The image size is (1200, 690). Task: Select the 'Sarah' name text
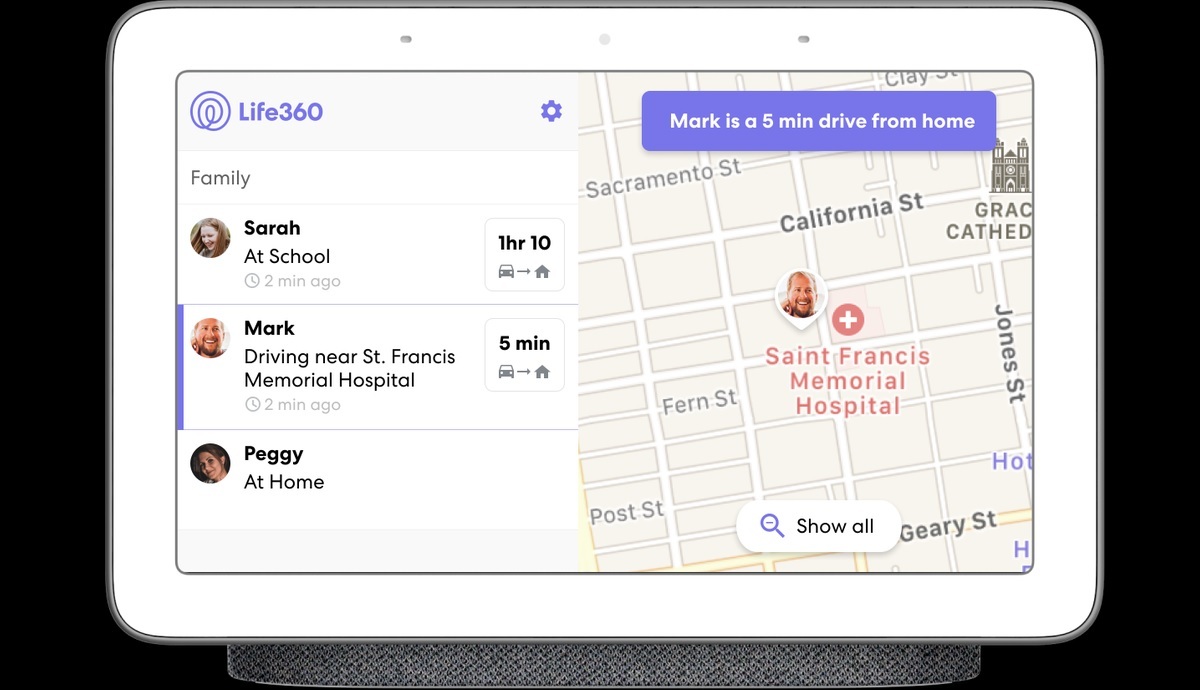tap(272, 228)
